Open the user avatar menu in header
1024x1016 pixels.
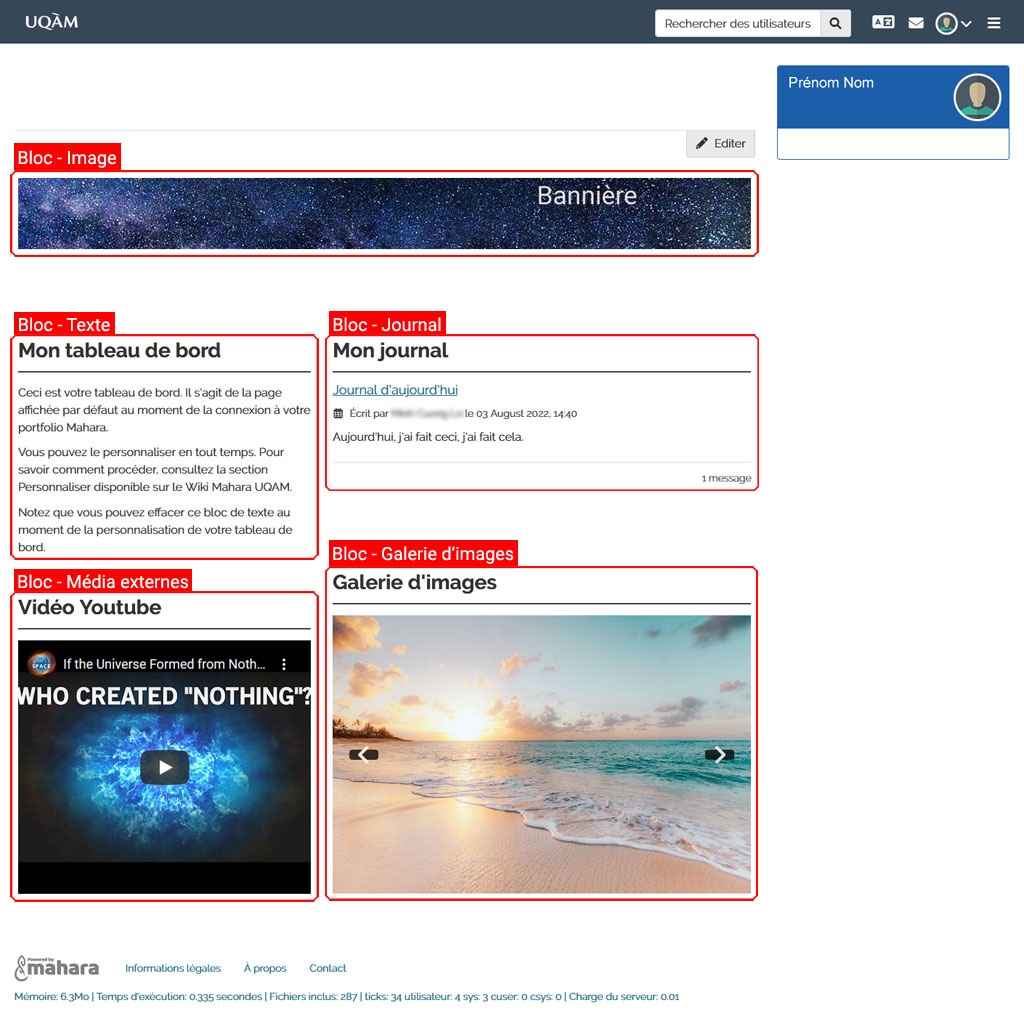953,24
